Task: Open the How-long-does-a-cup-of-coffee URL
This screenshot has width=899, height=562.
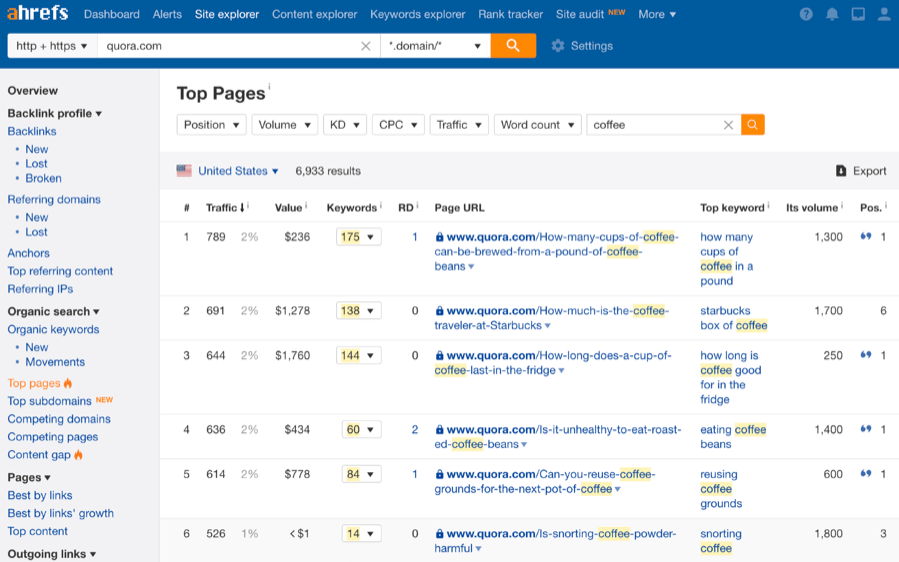Action: click(553, 362)
